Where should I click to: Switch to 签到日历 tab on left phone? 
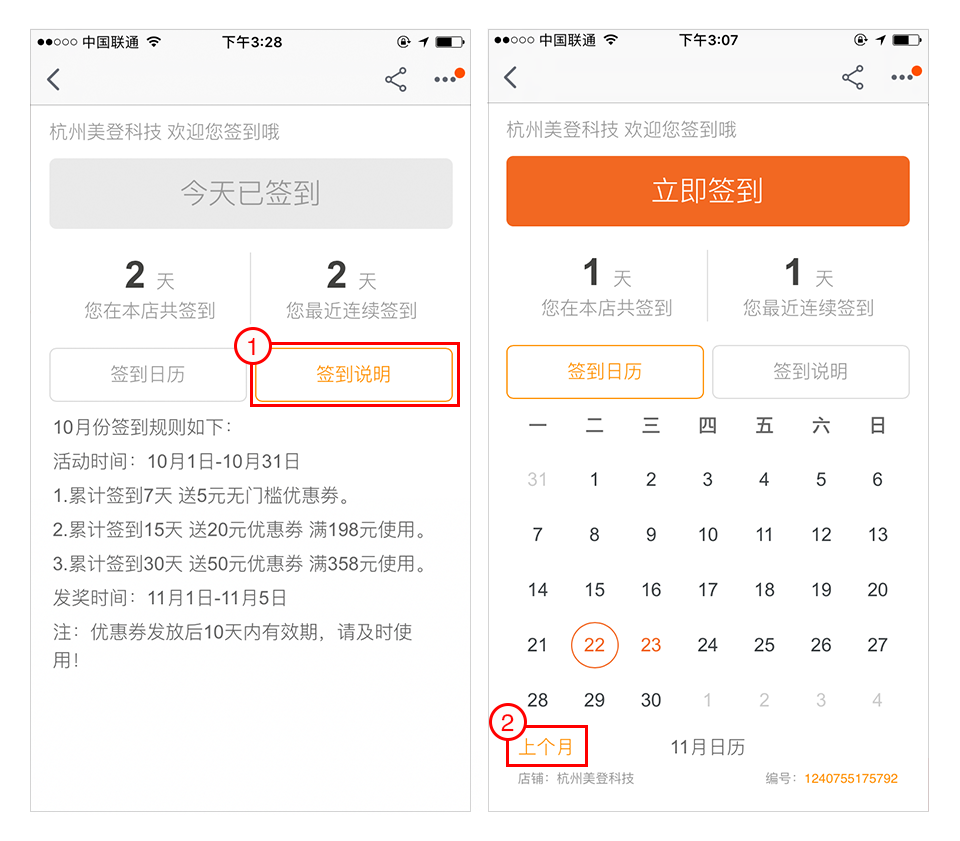(148, 374)
